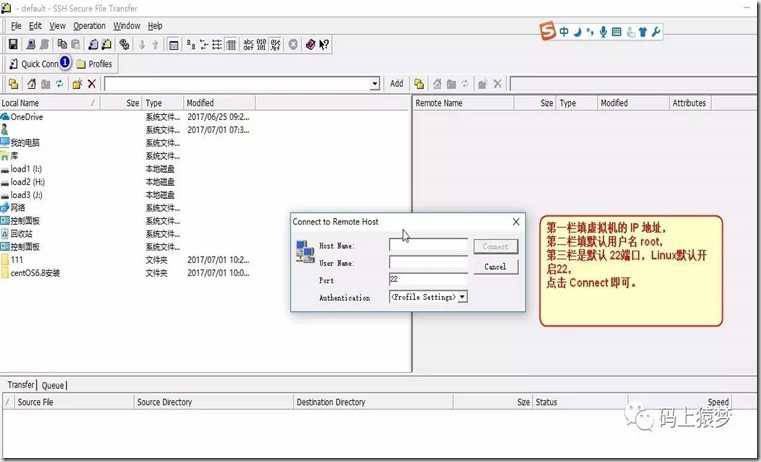Open the Help menu

tap(155, 26)
